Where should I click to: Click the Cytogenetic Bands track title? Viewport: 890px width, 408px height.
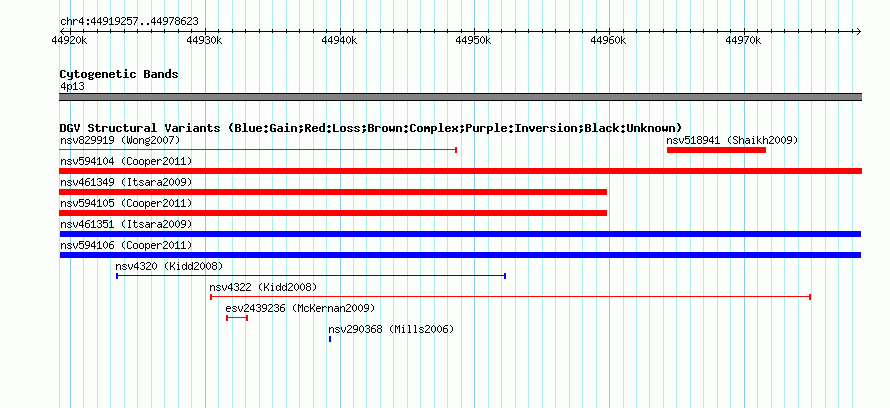tap(119, 74)
